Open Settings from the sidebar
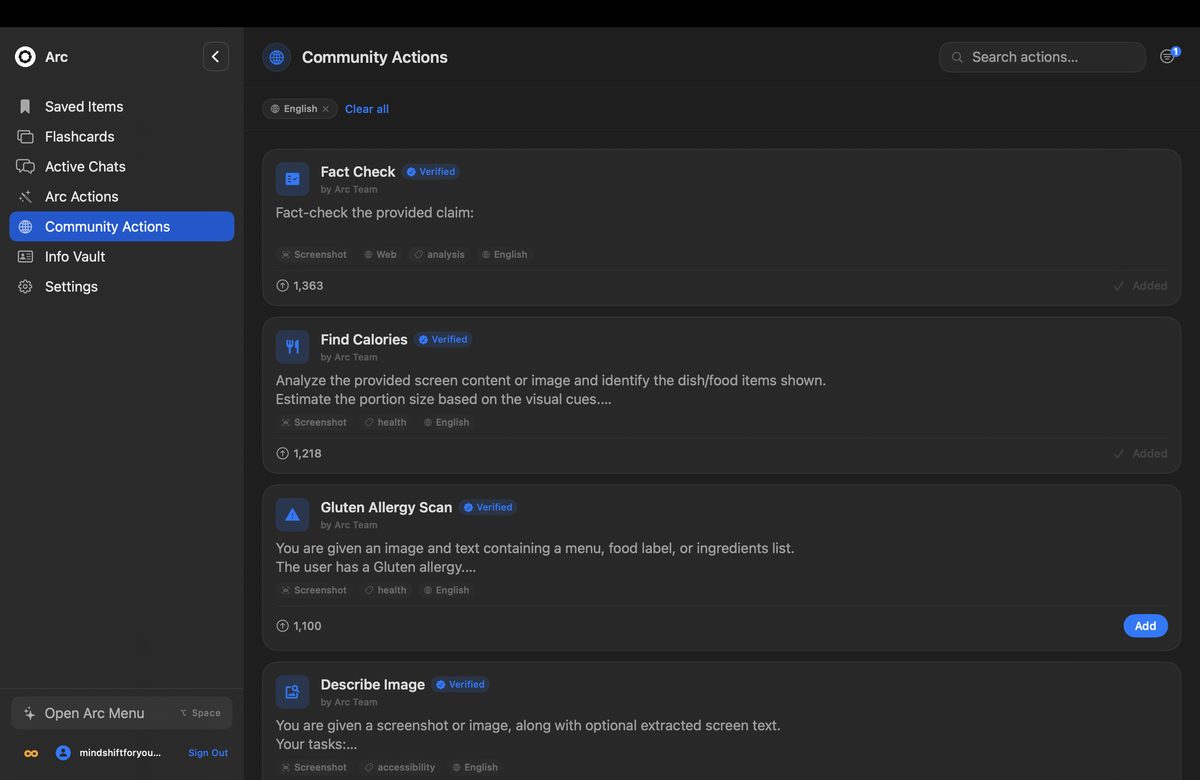 tap(122, 287)
